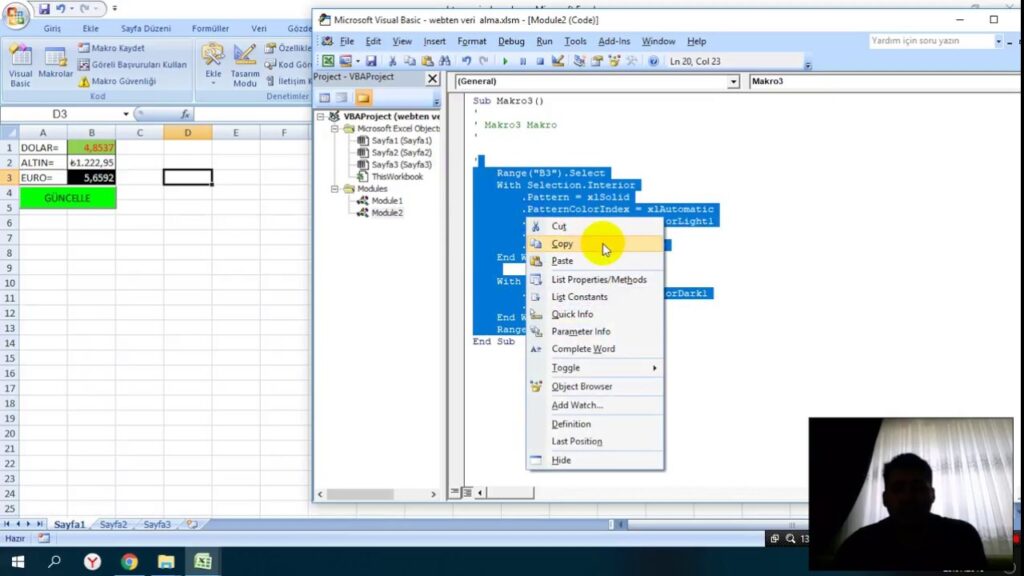This screenshot has width=1024, height=576.
Task: Open Visual Basic from the Excel ribbon
Action: 20,67
